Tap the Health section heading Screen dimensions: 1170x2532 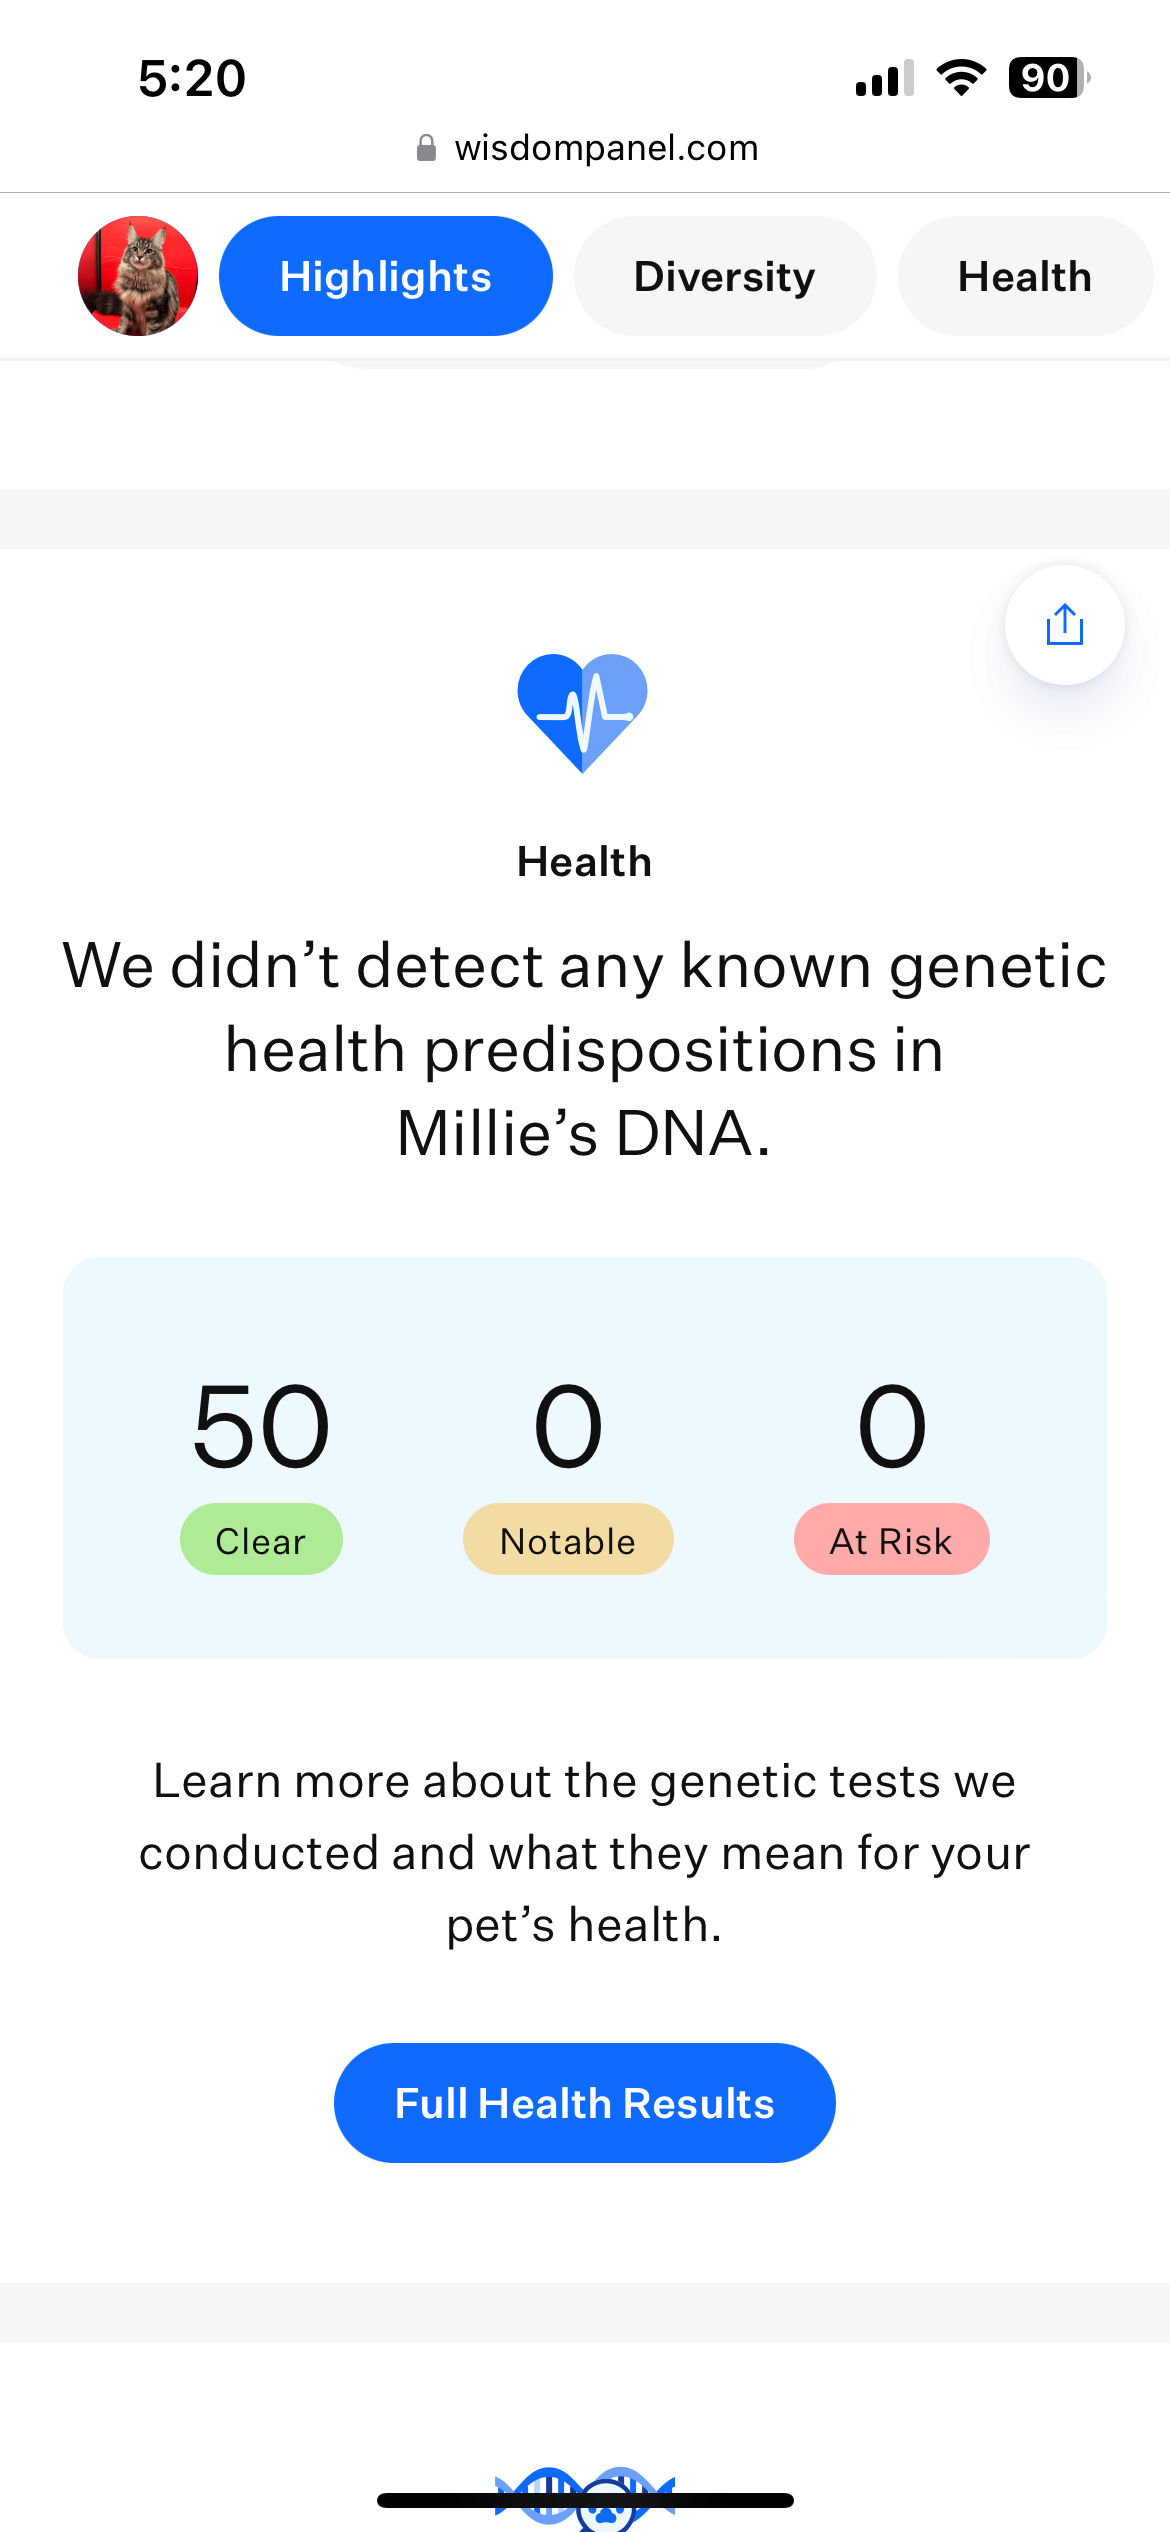[x=584, y=862]
